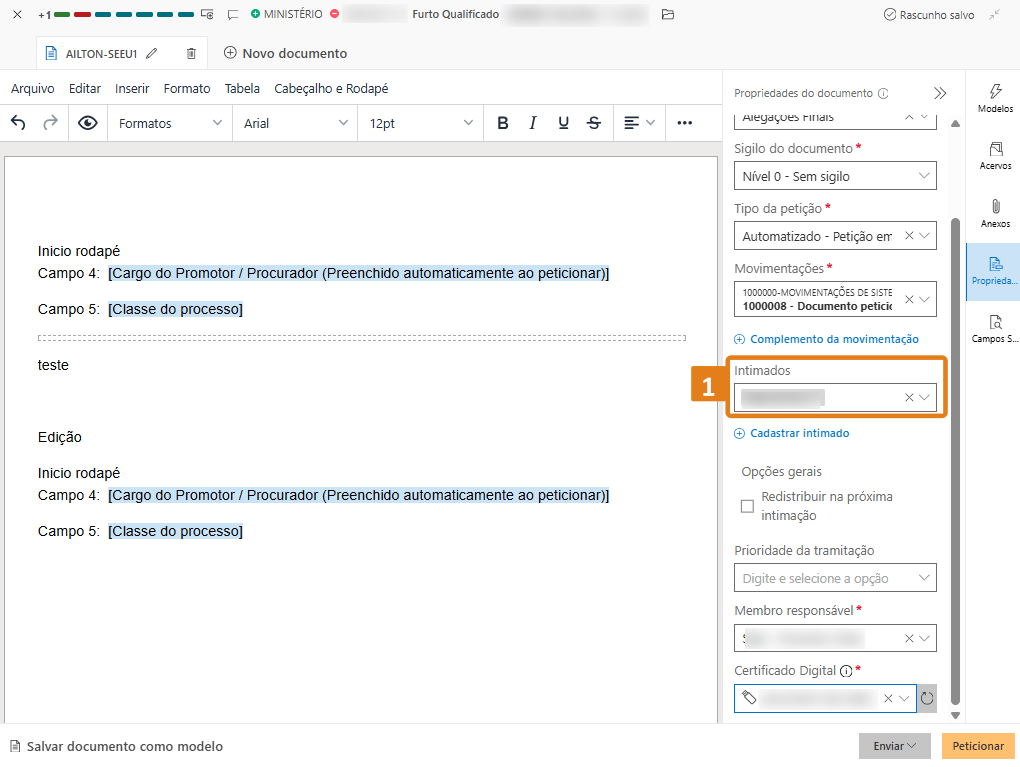Apply strikethrough formatting
Image resolution: width=1020 pixels, height=767 pixels.
[594, 123]
